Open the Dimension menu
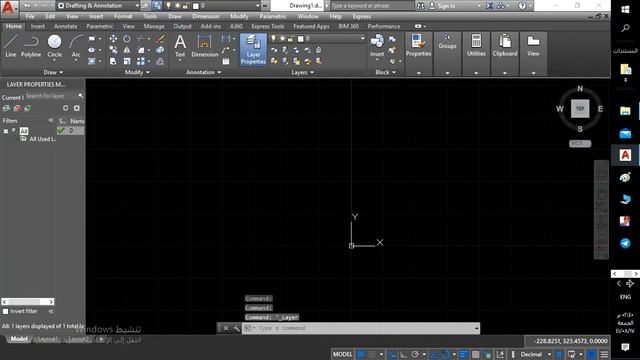Screen dimensions: 640x360 coord(205,16)
